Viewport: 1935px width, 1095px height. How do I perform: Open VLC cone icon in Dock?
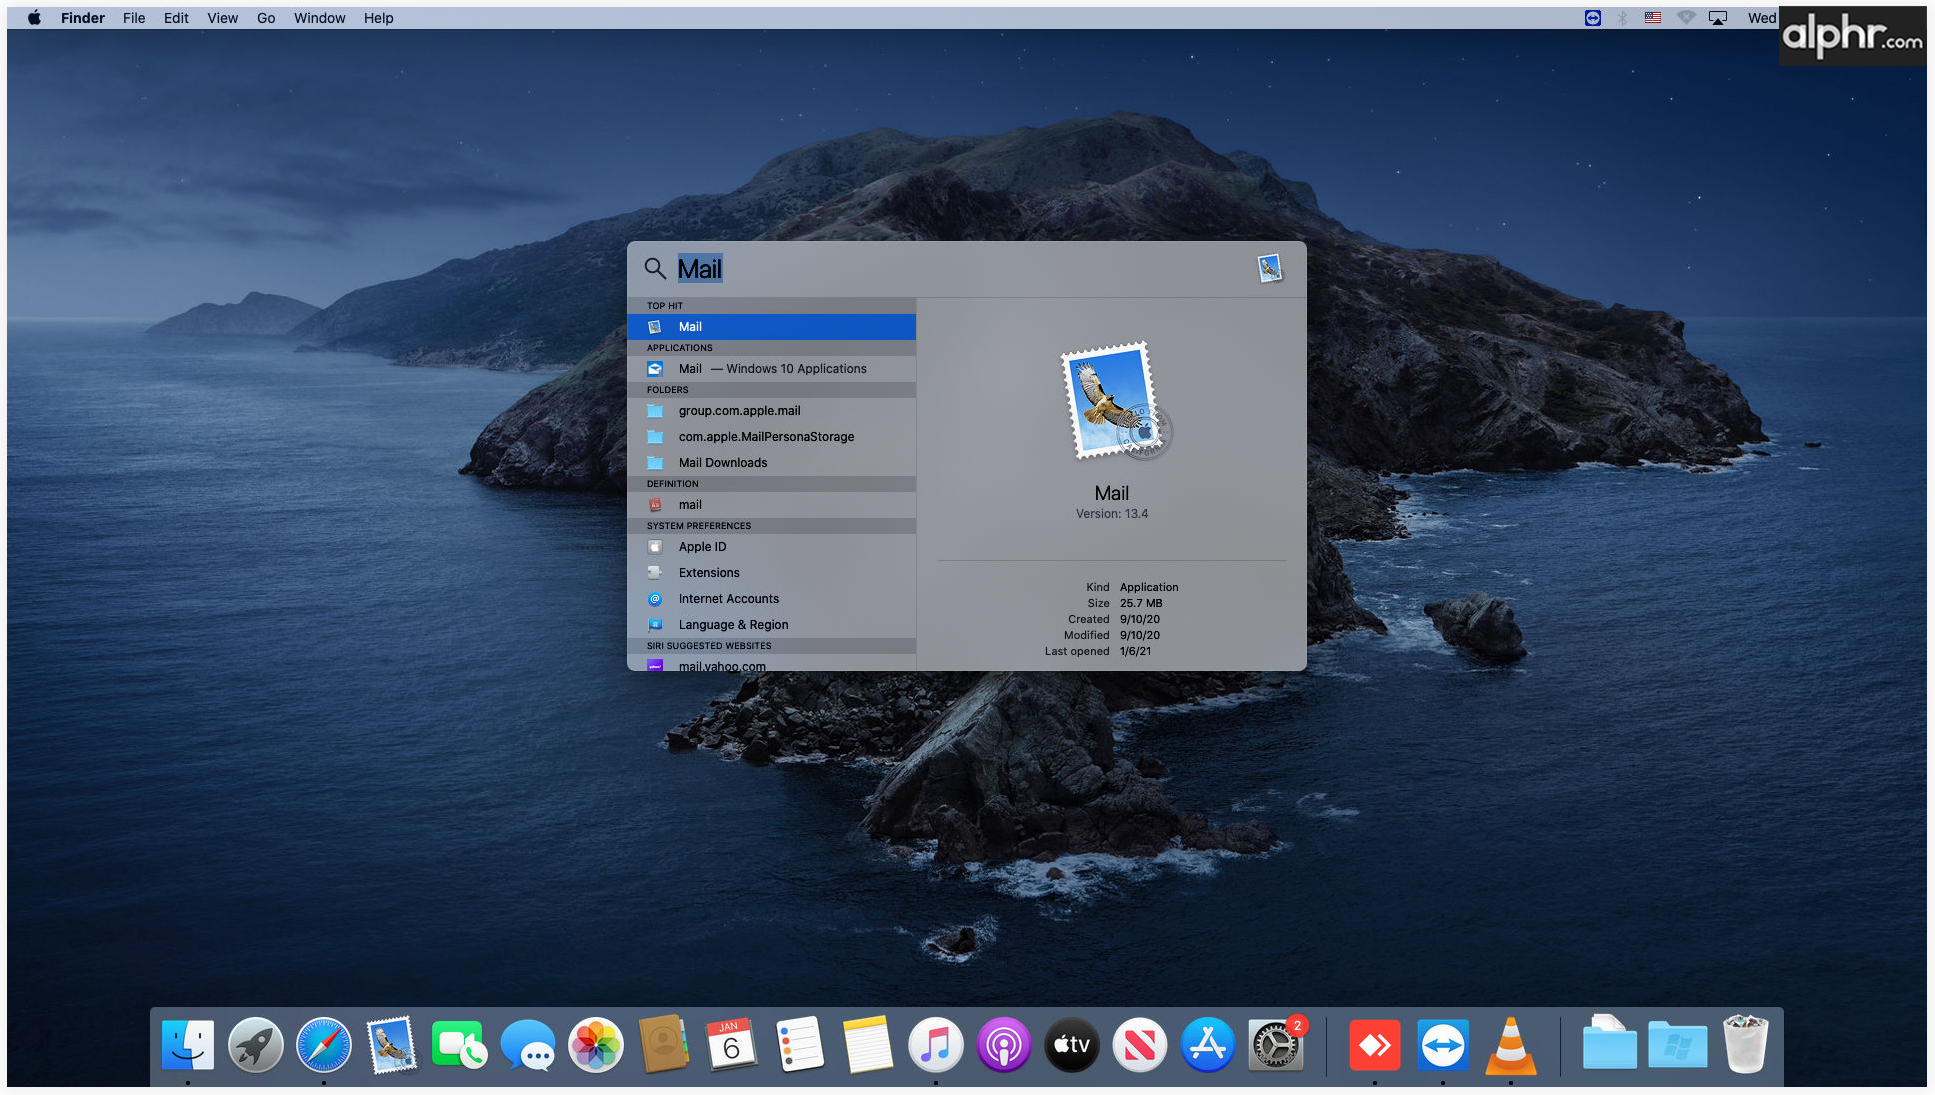click(1510, 1045)
